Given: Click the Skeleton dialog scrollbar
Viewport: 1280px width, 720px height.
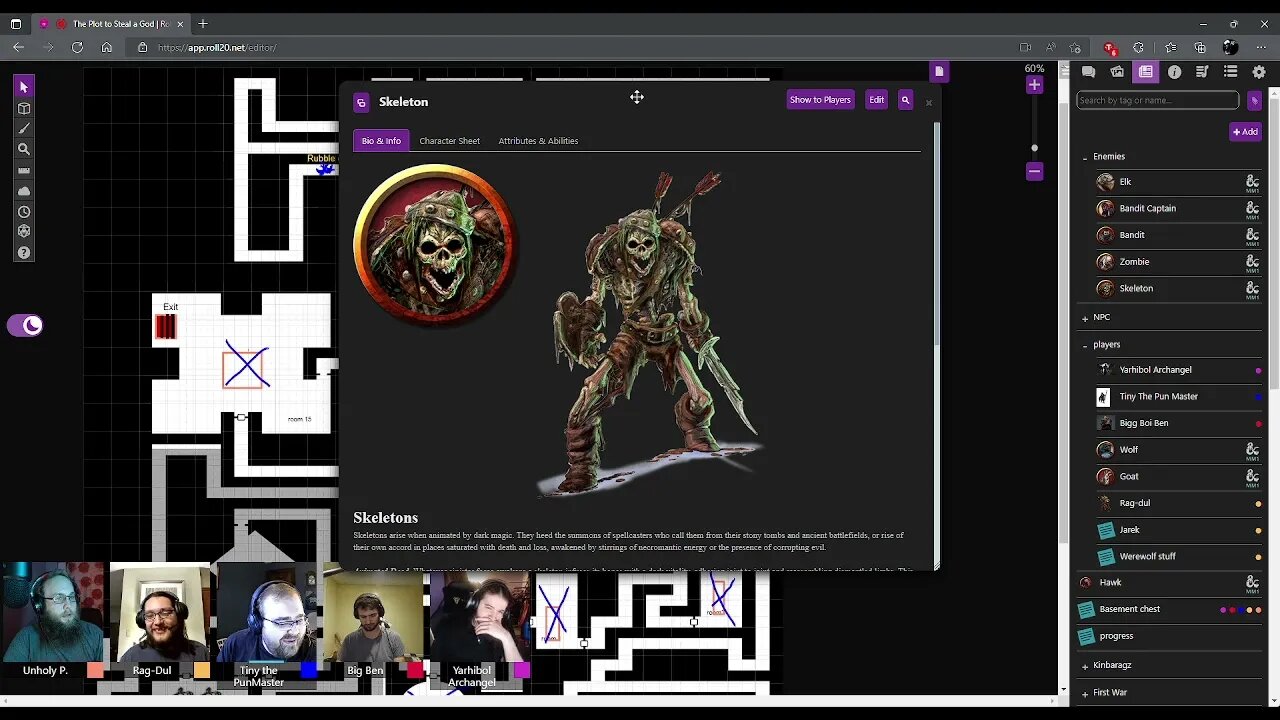Looking at the screenshot, I should point(937,235).
